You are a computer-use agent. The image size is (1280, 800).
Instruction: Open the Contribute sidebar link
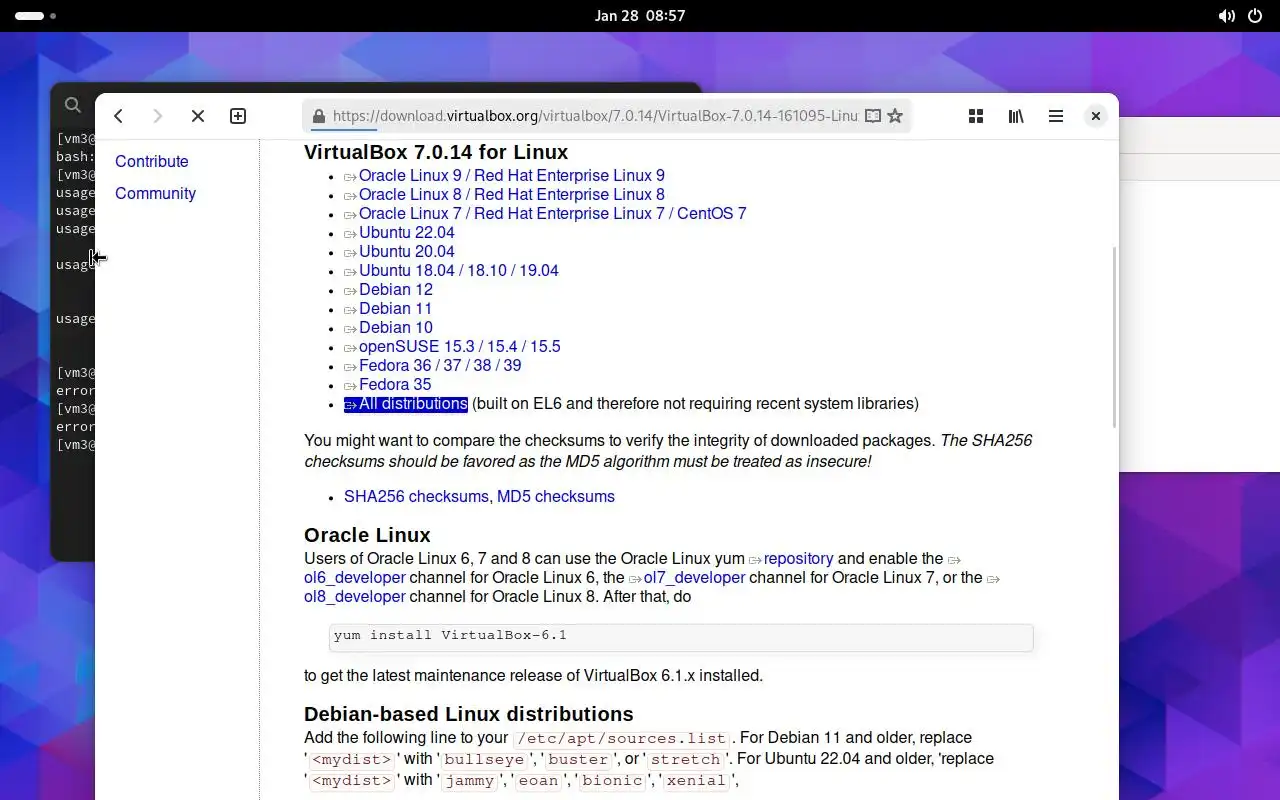[x=151, y=162]
